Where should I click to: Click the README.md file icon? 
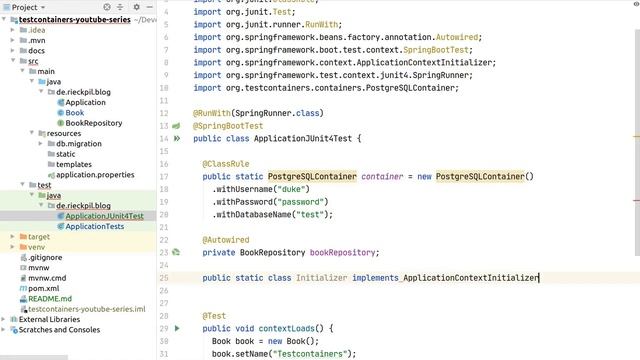point(23,299)
